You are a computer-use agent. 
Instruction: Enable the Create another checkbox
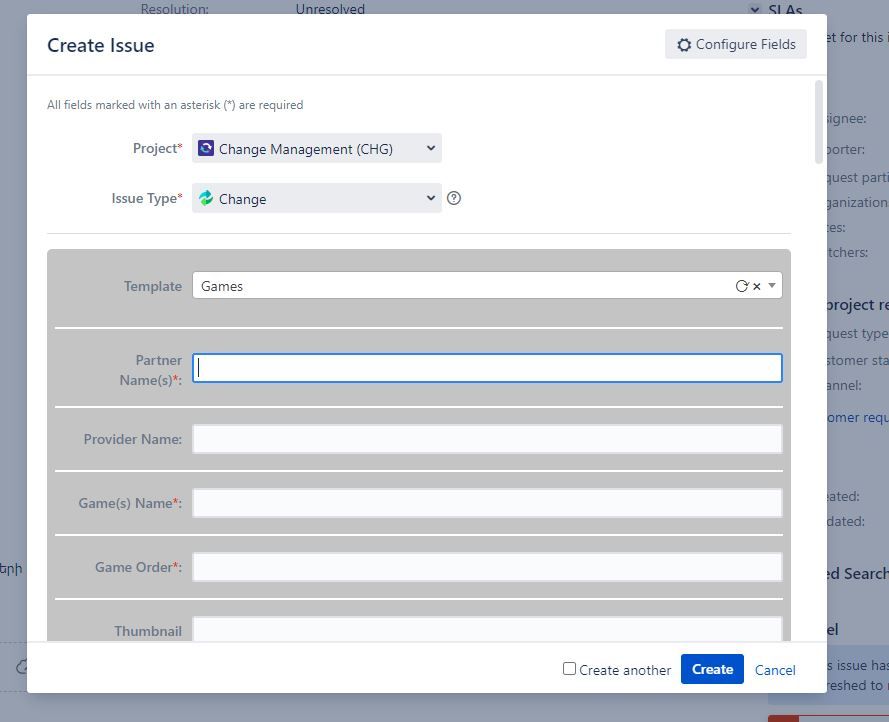[569, 669]
